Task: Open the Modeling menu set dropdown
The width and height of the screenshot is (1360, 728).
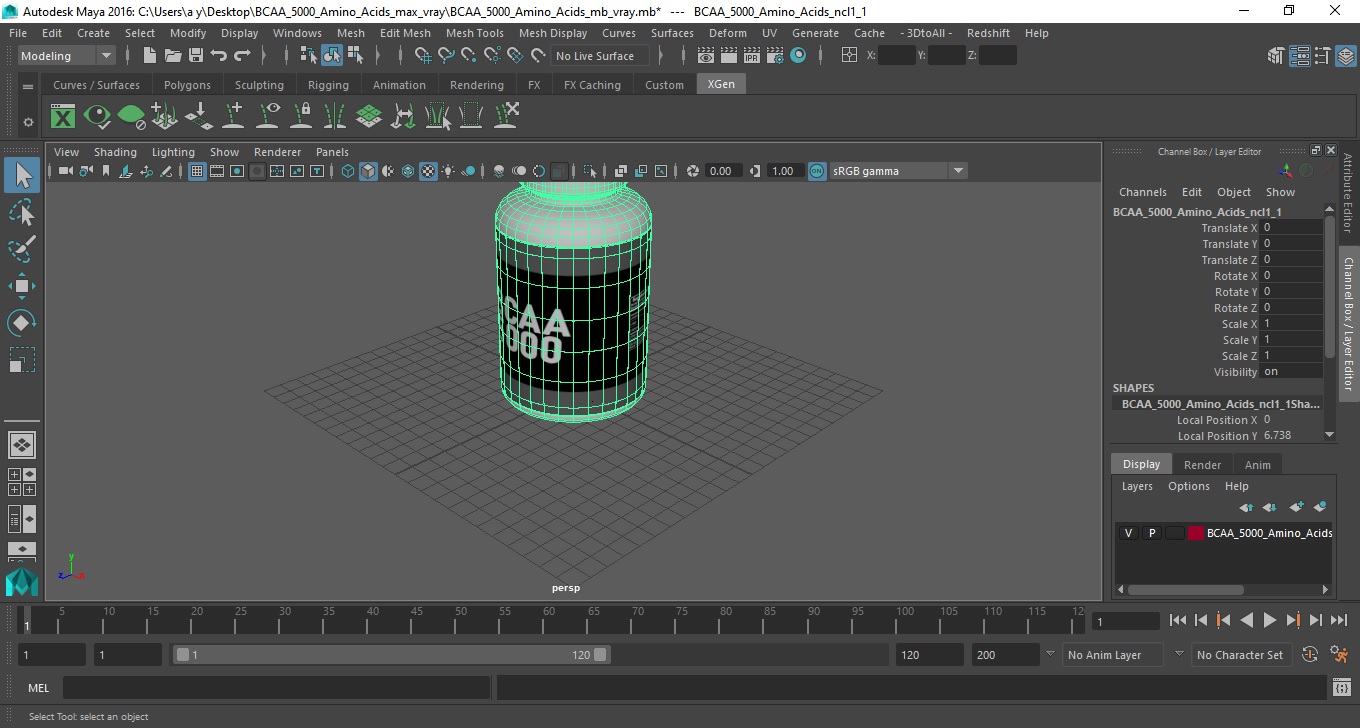Action: (67, 56)
